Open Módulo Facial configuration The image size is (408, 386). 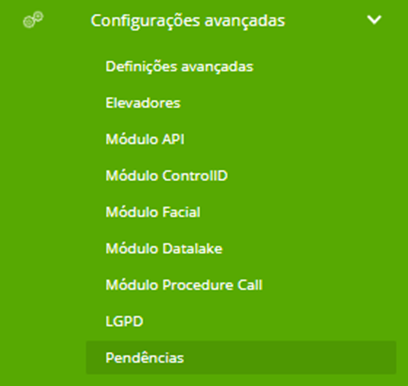153,212
